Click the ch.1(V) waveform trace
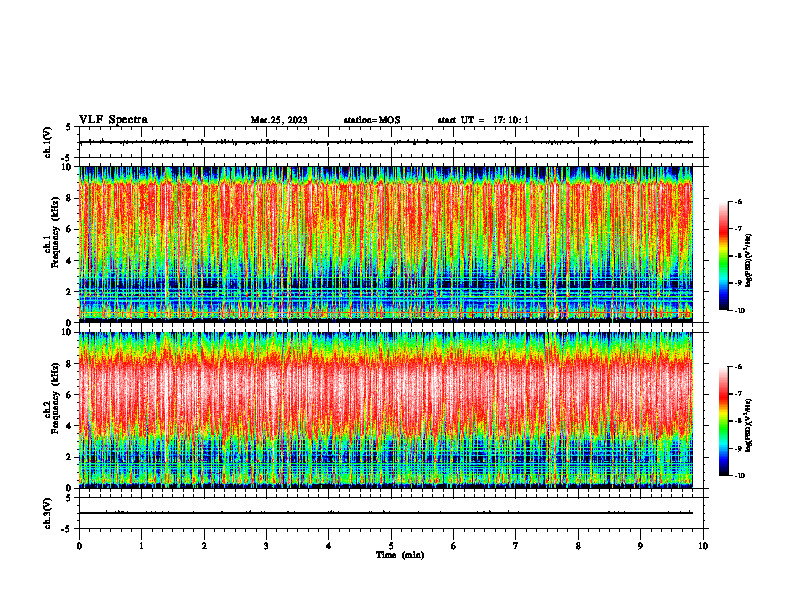 click(x=386, y=142)
